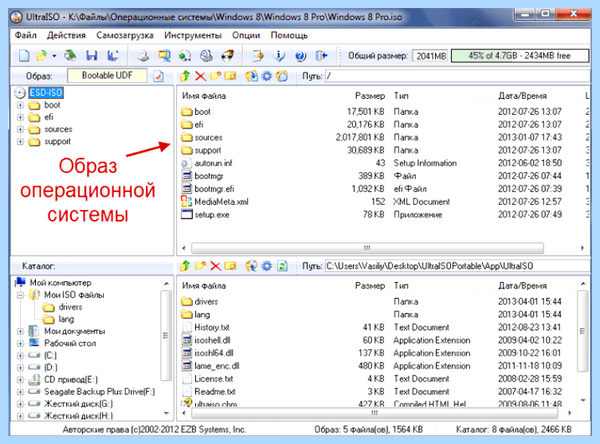The height and width of the screenshot is (444, 600).
Task: Create a new image with the blank page icon
Action: (x=24, y=56)
